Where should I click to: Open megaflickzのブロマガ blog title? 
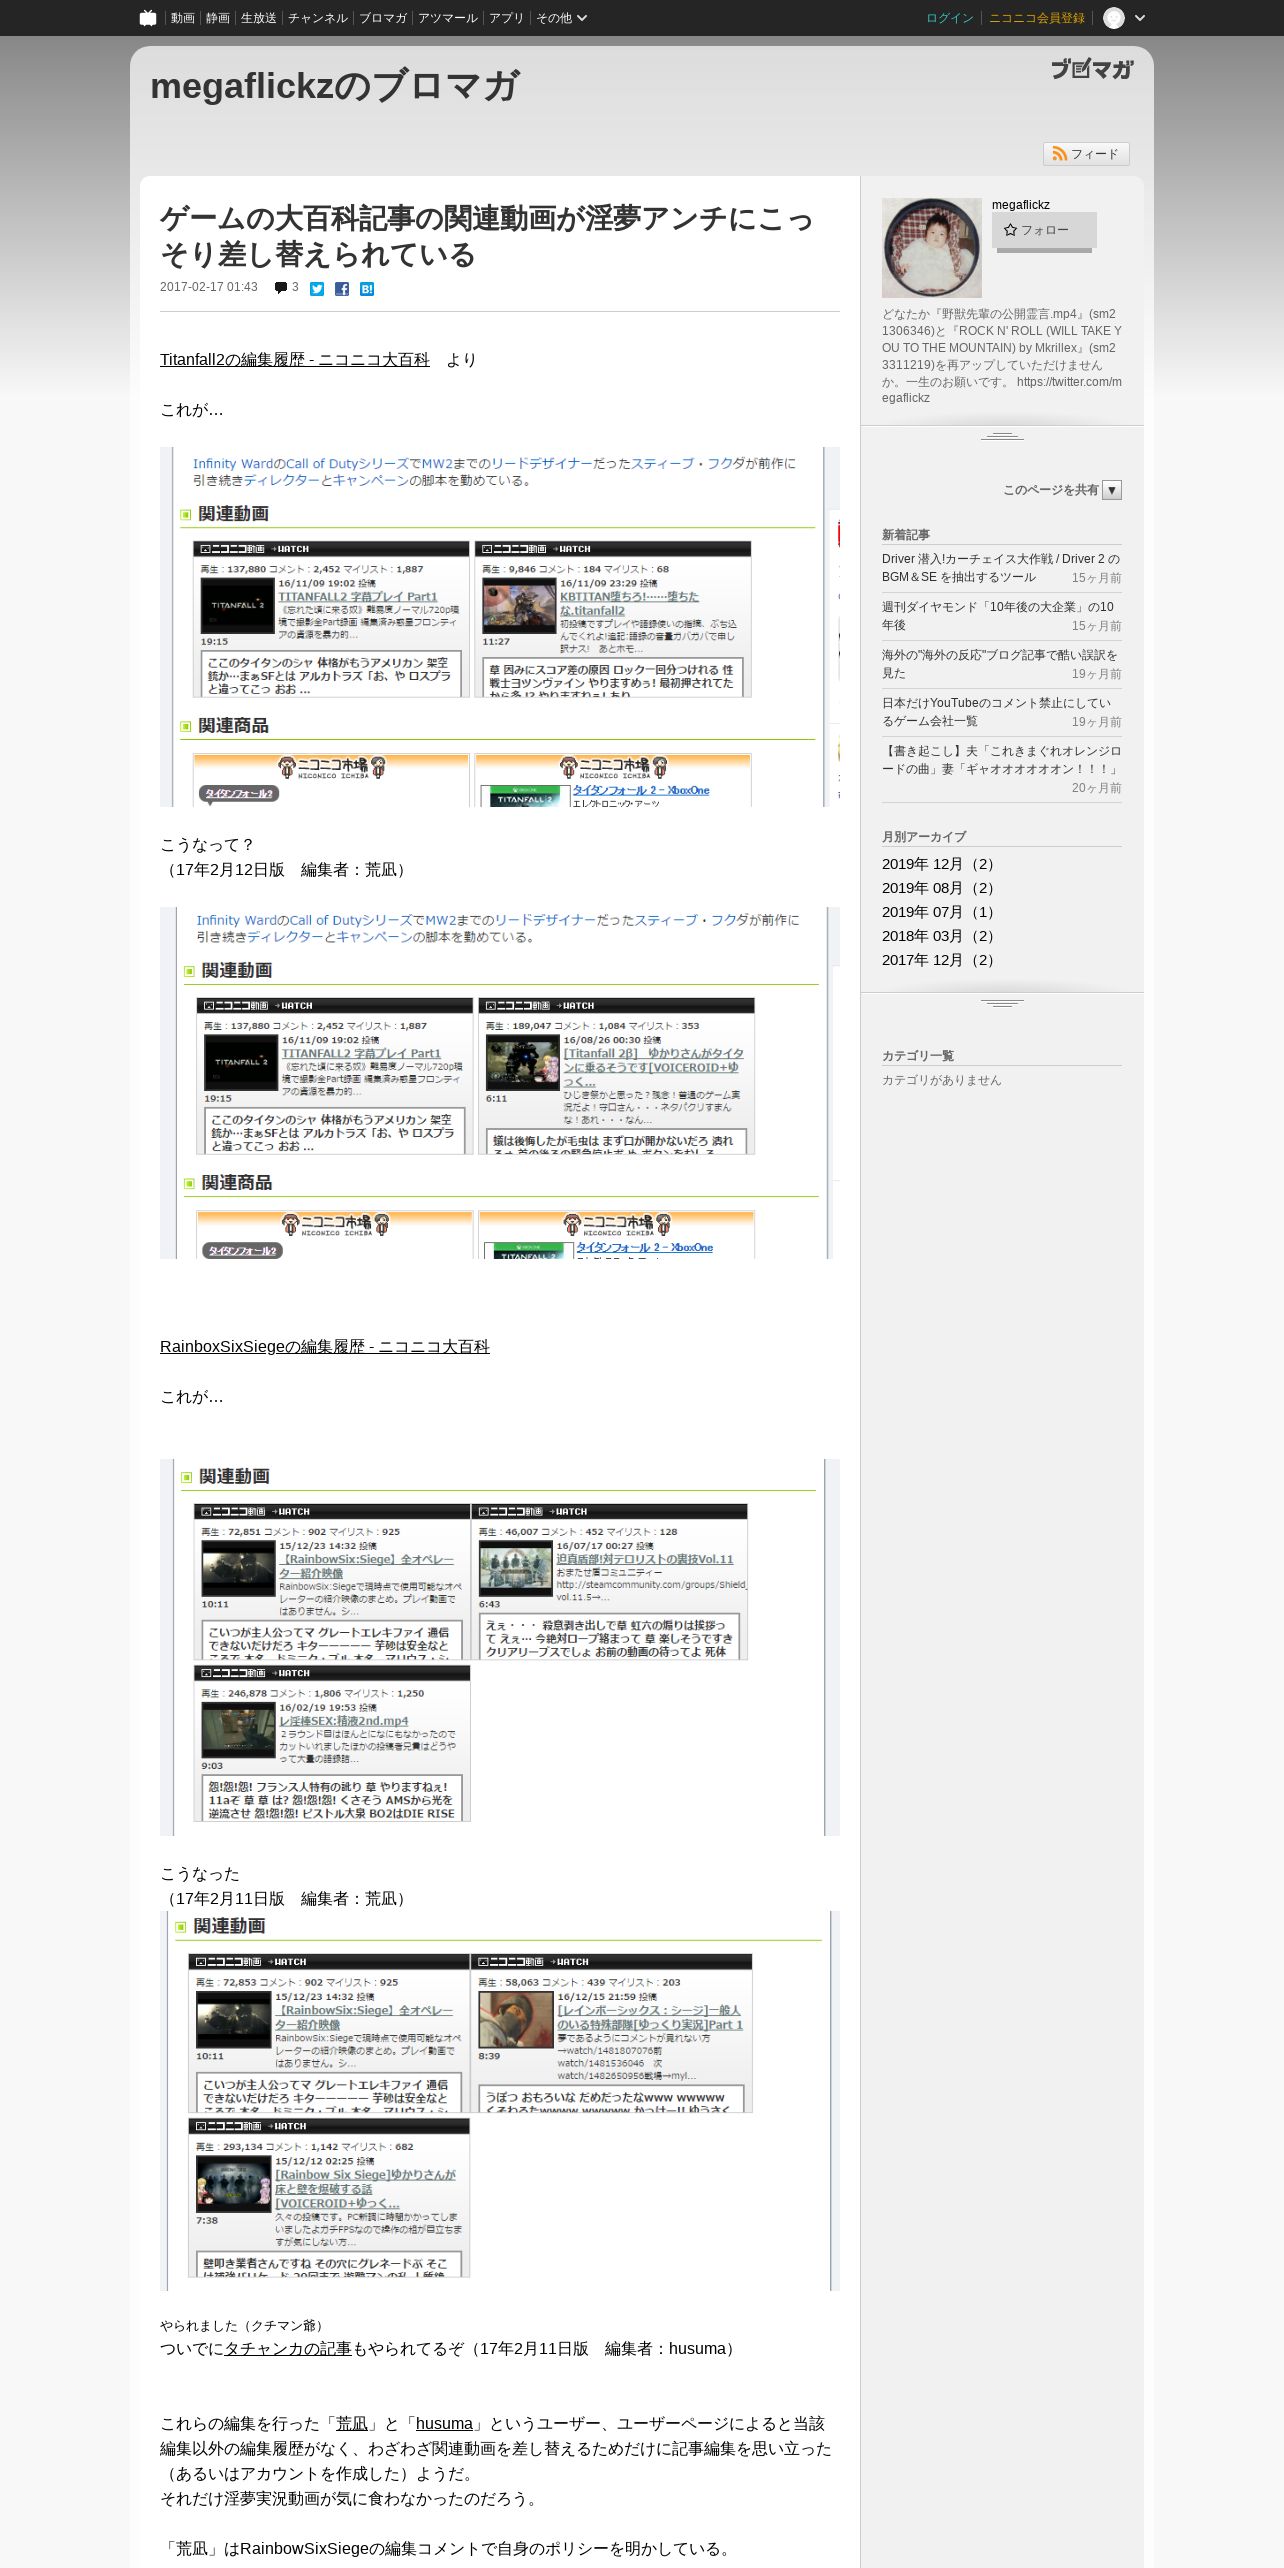tap(335, 86)
